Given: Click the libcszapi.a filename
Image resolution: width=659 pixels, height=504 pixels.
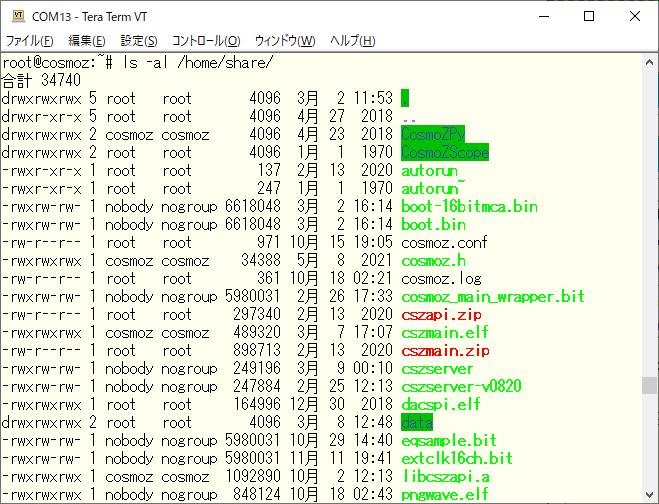Looking at the screenshot, I should 447,476.
